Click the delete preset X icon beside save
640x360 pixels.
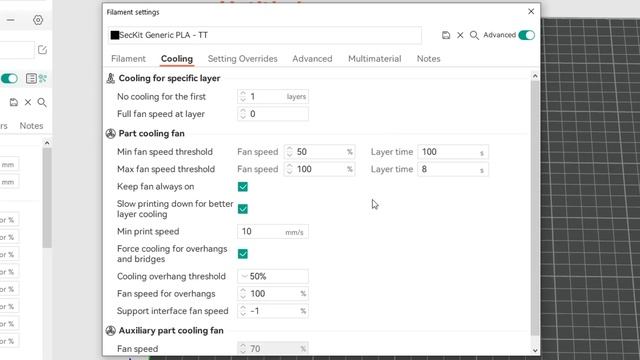pyautogui.click(x=460, y=35)
